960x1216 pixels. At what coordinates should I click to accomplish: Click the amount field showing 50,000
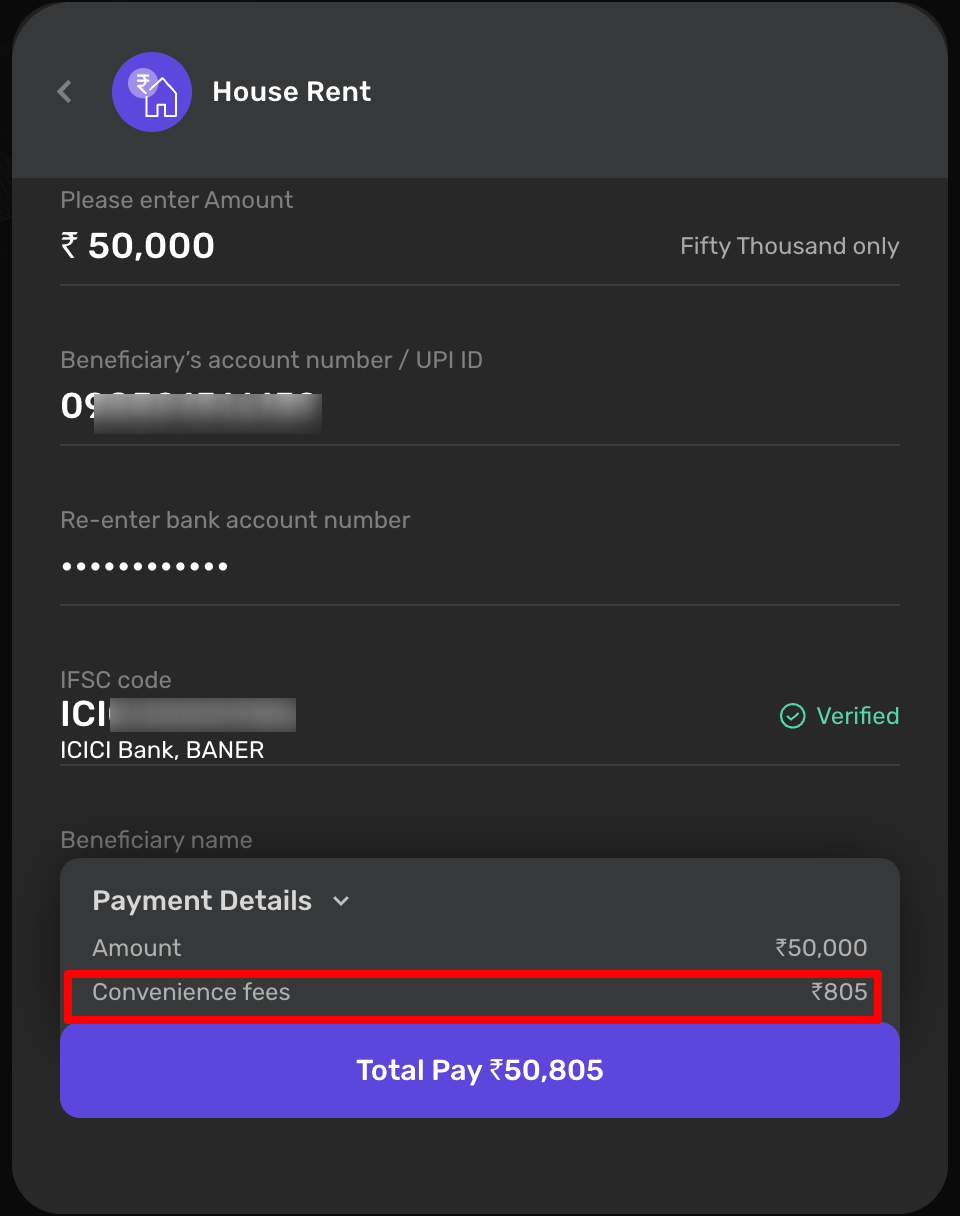(x=151, y=246)
